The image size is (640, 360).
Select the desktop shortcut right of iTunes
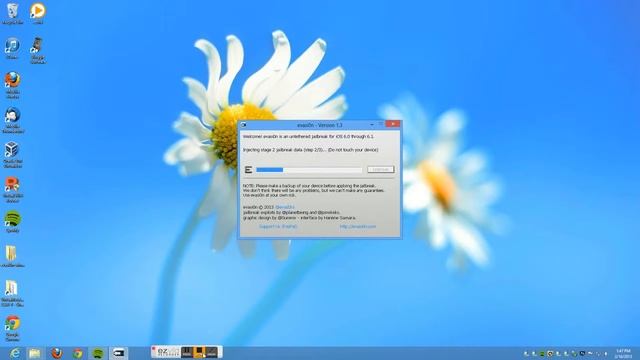pyautogui.click(x=38, y=50)
